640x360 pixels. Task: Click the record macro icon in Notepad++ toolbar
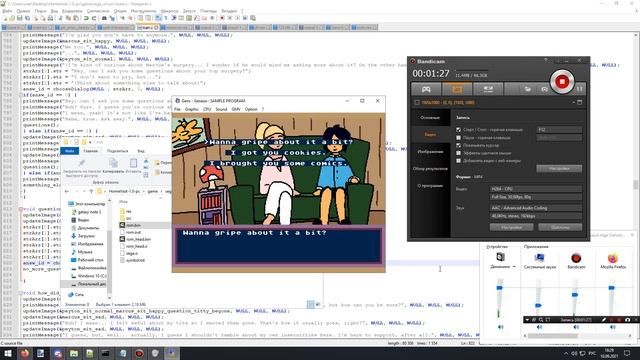[x=222, y=18]
